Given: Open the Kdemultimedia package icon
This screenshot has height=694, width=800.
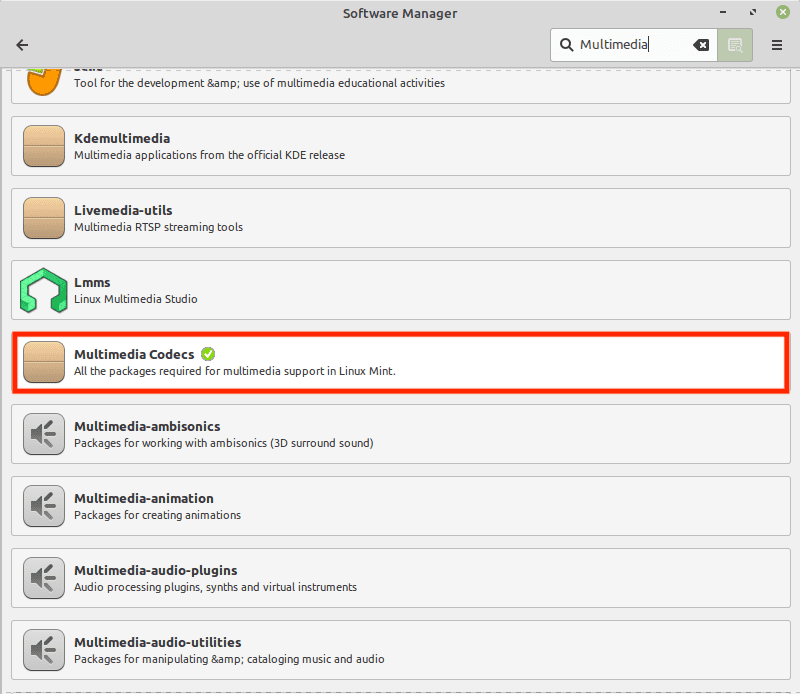Looking at the screenshot, I should click(x=44, y=146).
